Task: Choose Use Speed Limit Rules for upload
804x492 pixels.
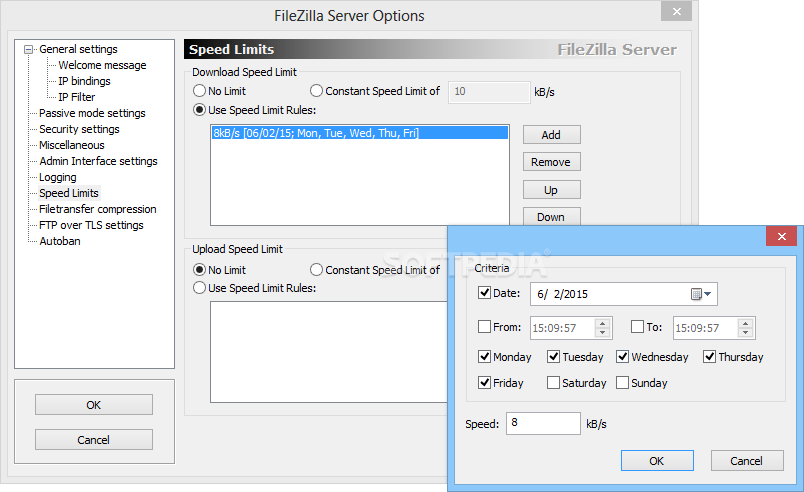Action: click(x=200, y=288)
